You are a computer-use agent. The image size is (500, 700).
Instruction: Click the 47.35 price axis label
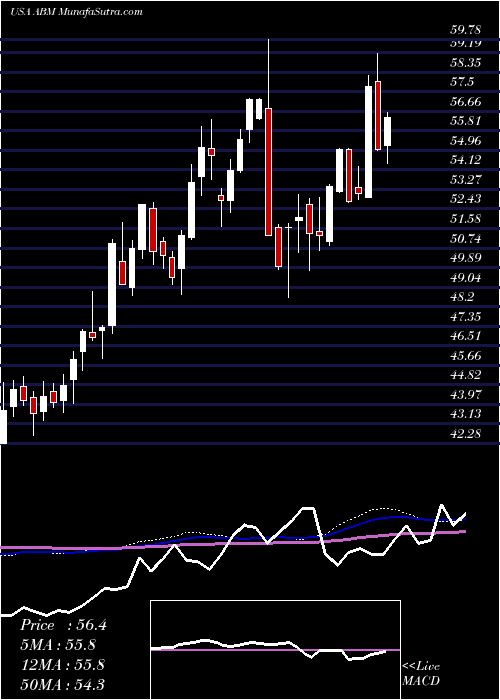466,317
